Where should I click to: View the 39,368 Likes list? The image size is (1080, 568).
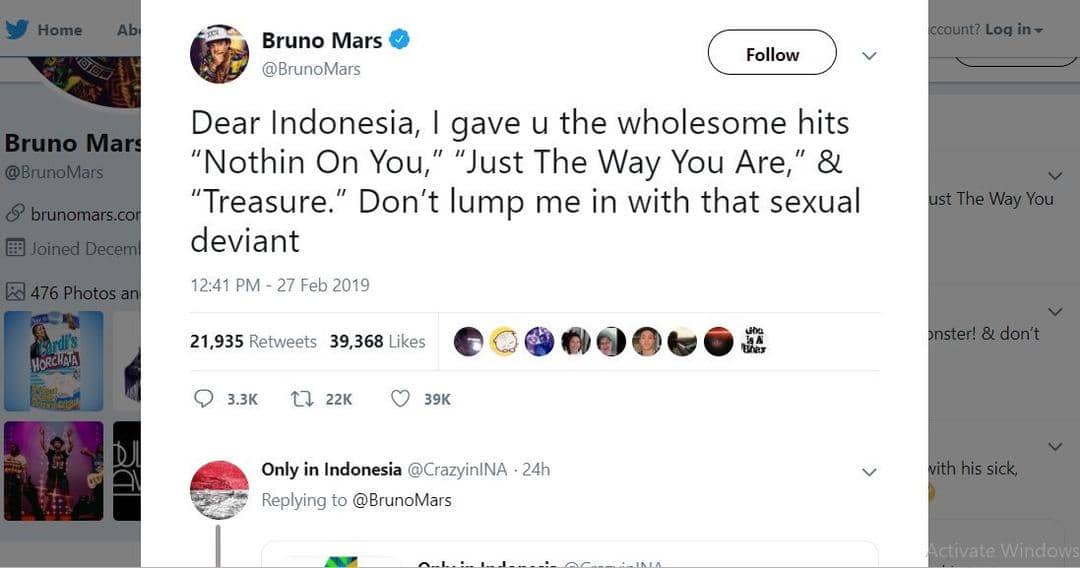click(x=377, y=341)
